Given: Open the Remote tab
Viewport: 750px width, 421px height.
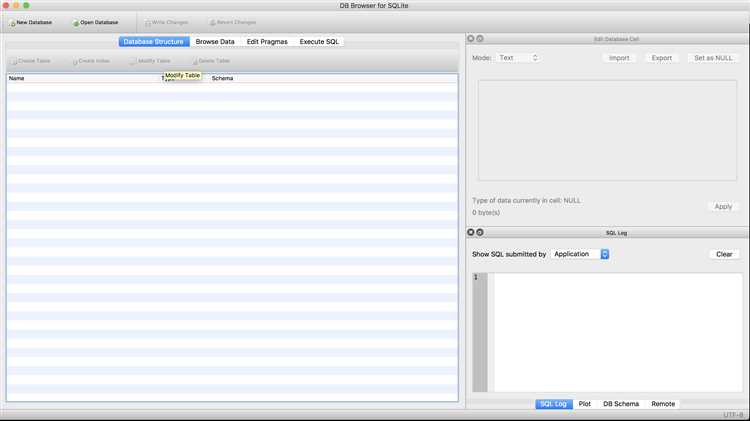Looking at the screenshot, I should click(x=663, y=404).
